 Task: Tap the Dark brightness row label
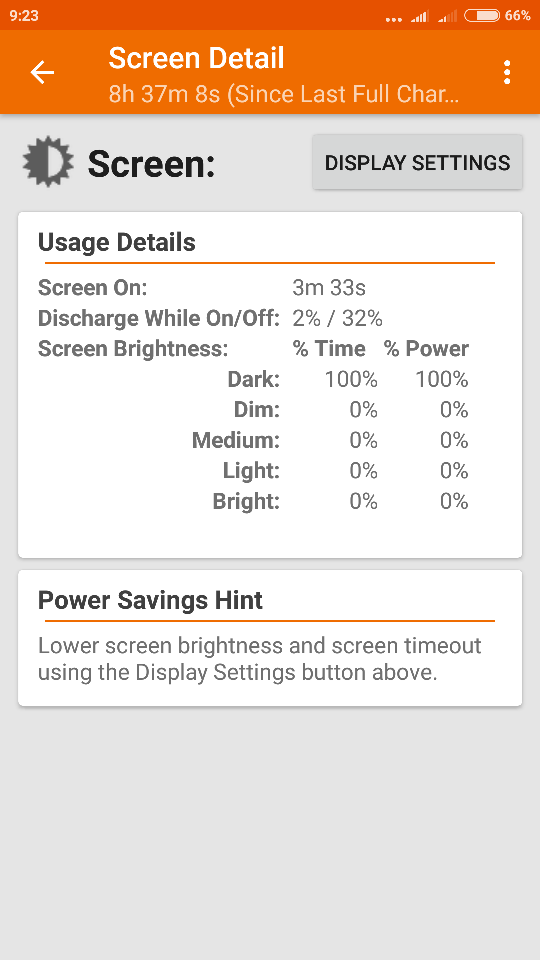253,380
